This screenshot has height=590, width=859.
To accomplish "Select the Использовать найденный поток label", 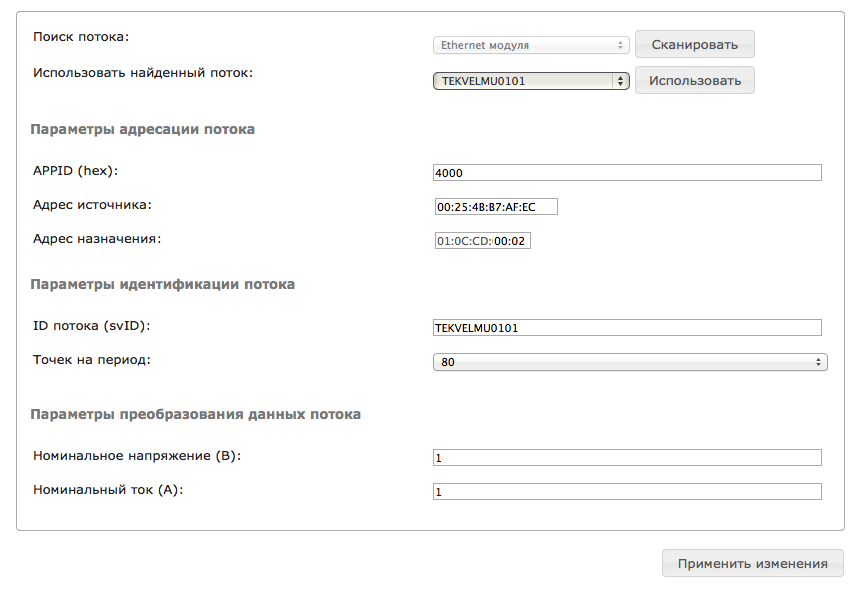I will (x=143, y=73).
